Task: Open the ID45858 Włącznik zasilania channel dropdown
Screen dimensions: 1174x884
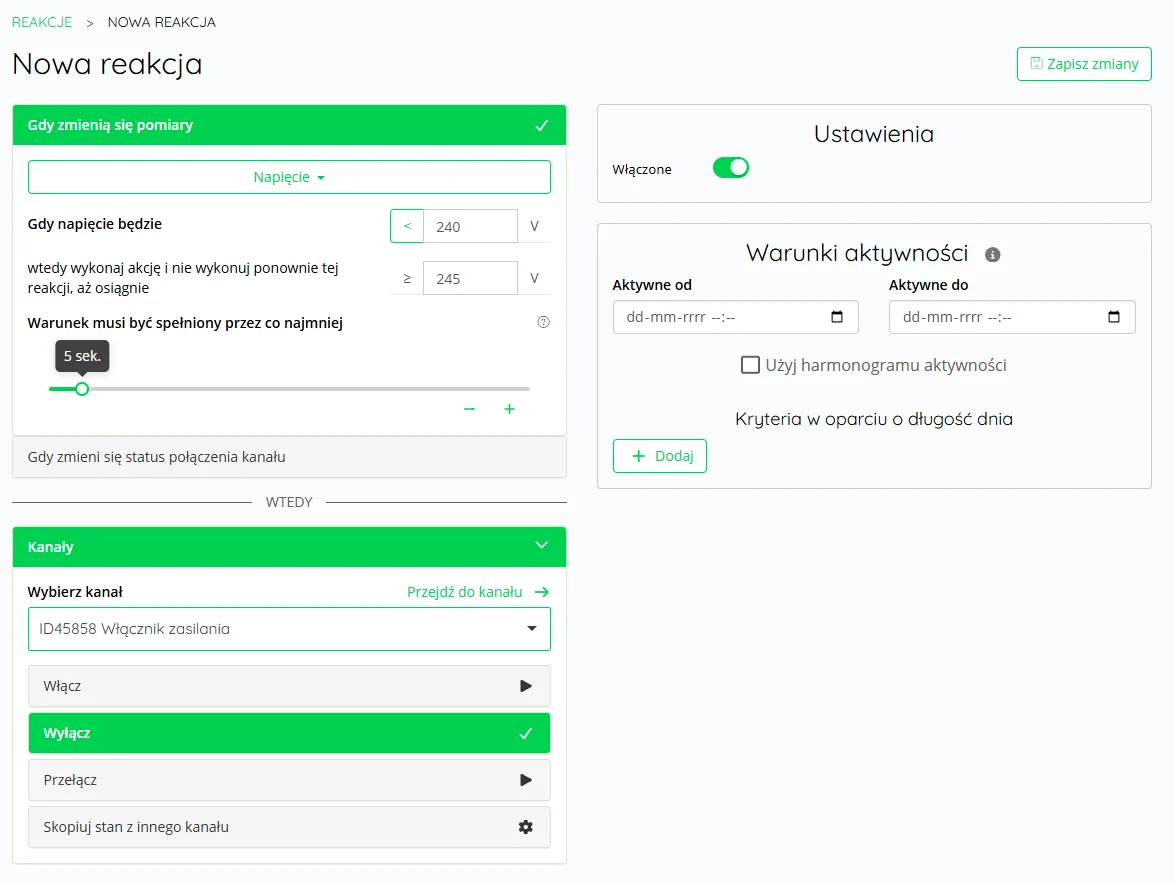Action: tap(289, 629)
